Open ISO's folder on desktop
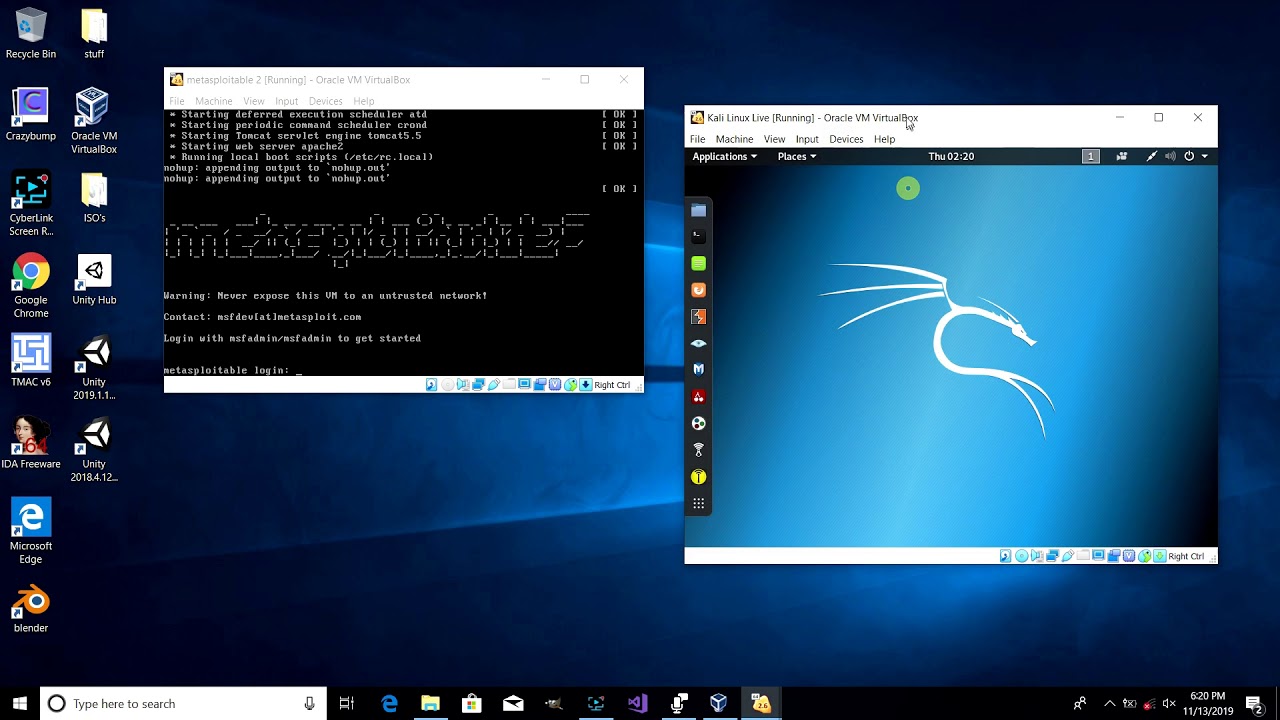The width and height of the screenshot is (1280, 720). 94,198
